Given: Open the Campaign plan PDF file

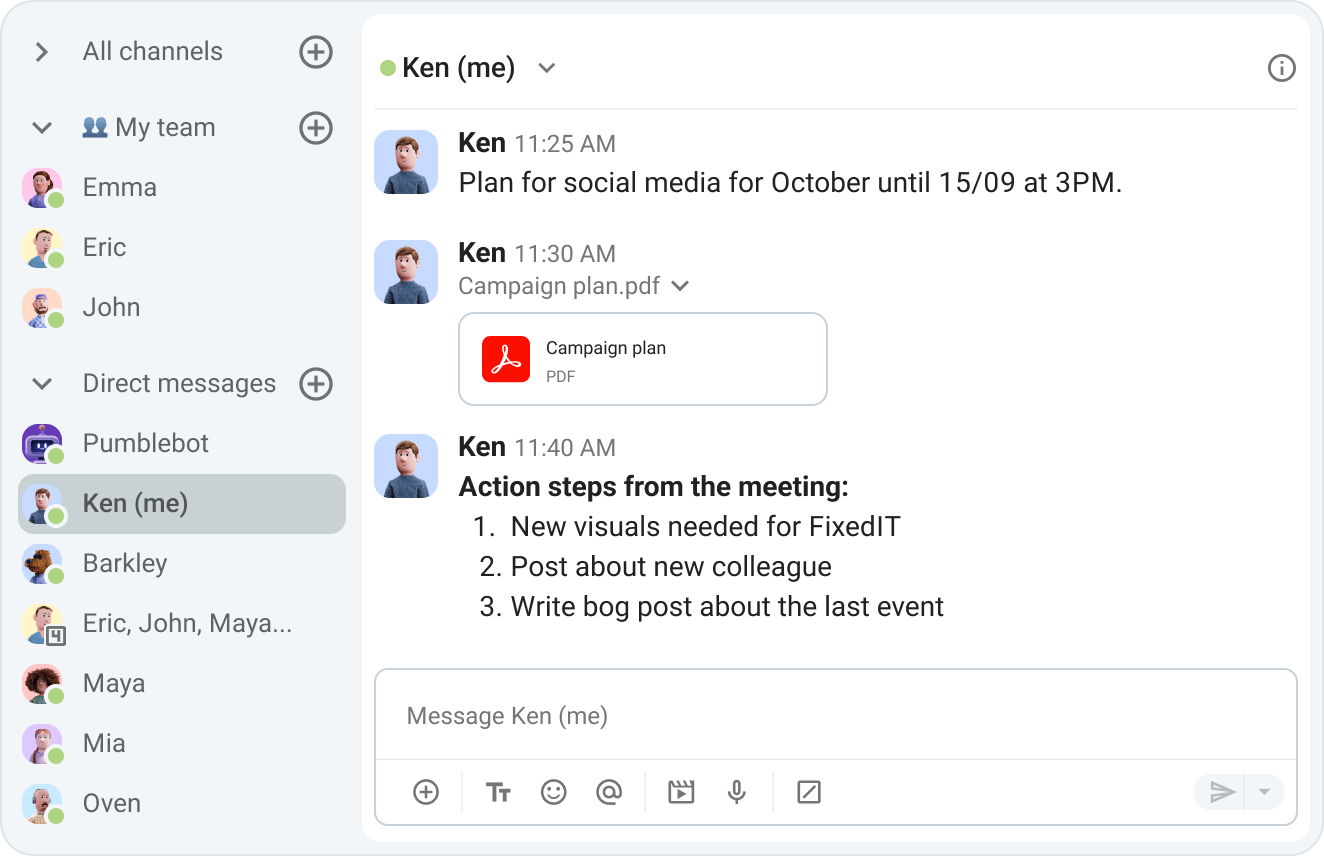Looking at the screenshot, I should point(642,359).
